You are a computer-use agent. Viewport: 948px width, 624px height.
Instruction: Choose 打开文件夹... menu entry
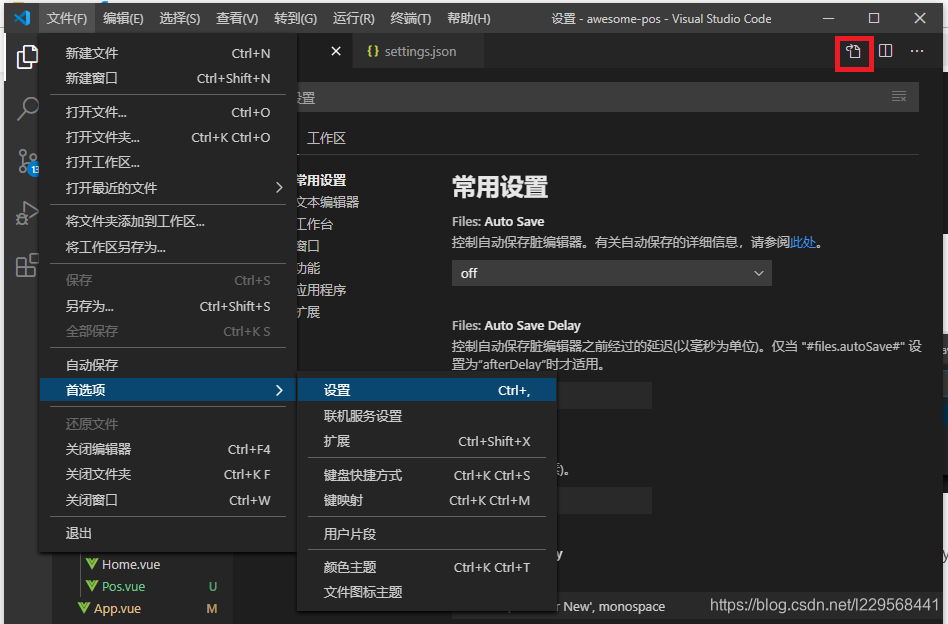168,138
